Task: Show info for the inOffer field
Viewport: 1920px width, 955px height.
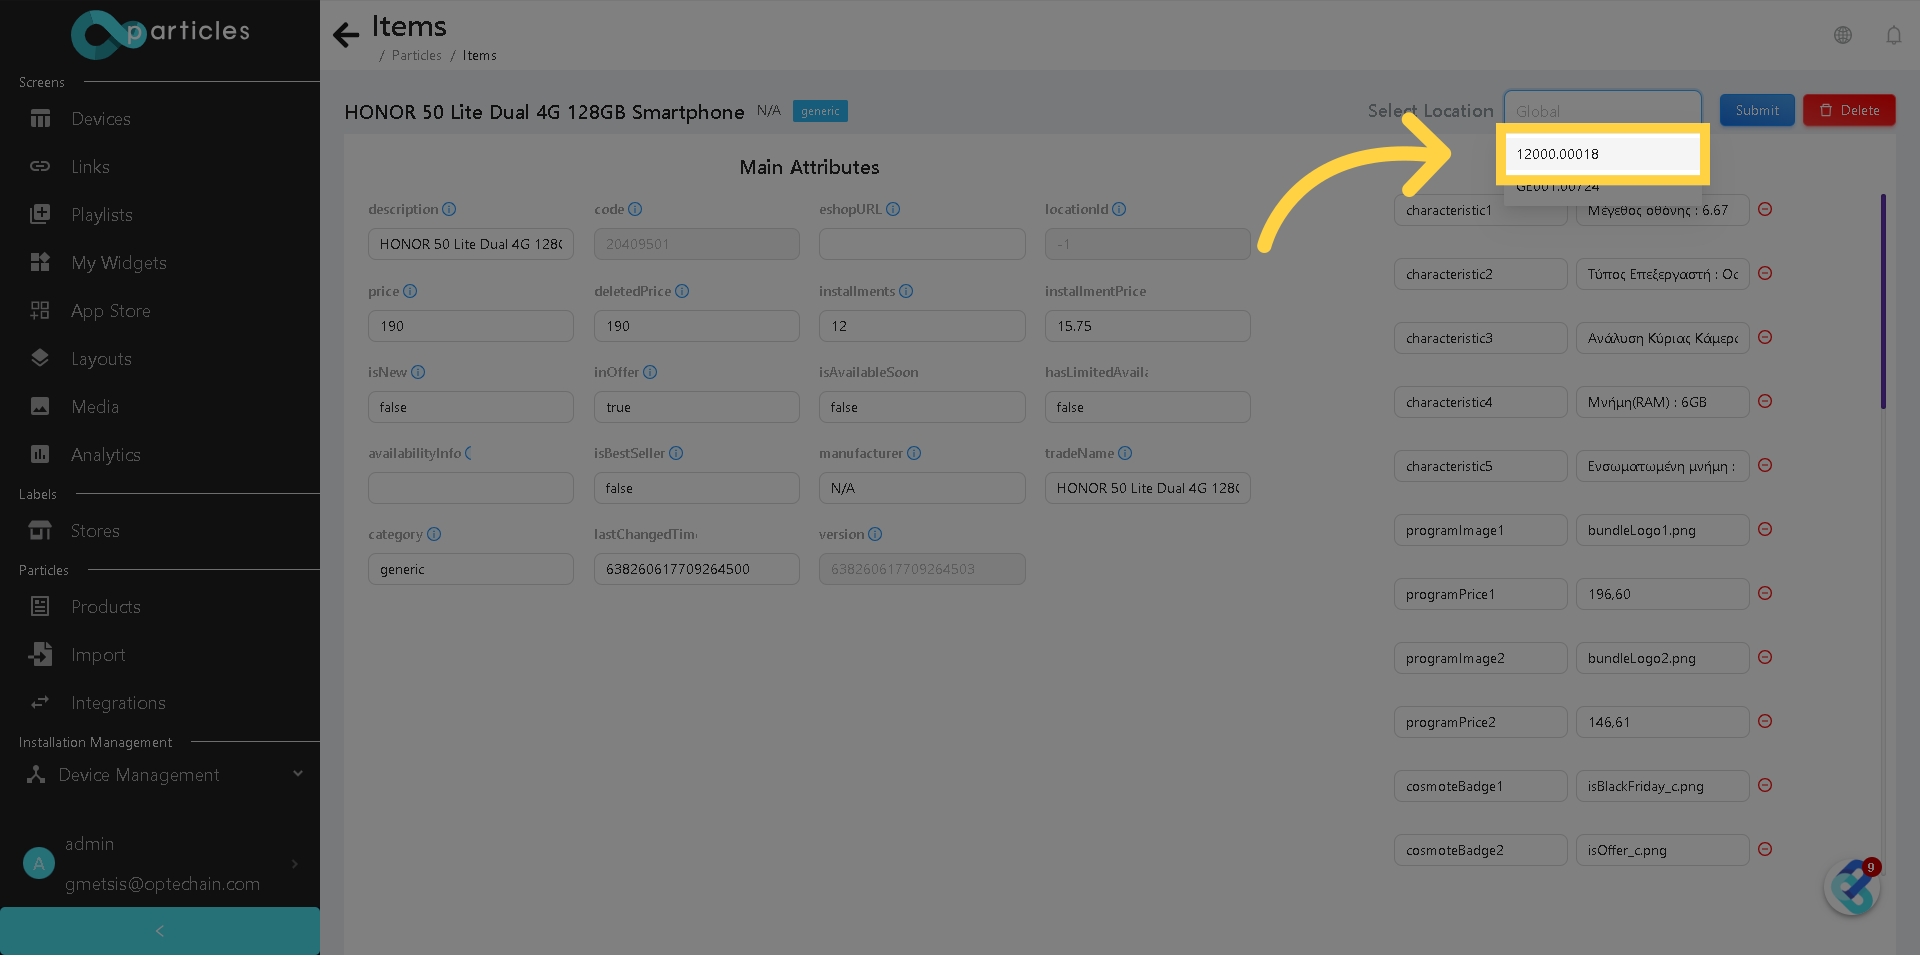Action: pyautogui.click(x=650, y=372)
